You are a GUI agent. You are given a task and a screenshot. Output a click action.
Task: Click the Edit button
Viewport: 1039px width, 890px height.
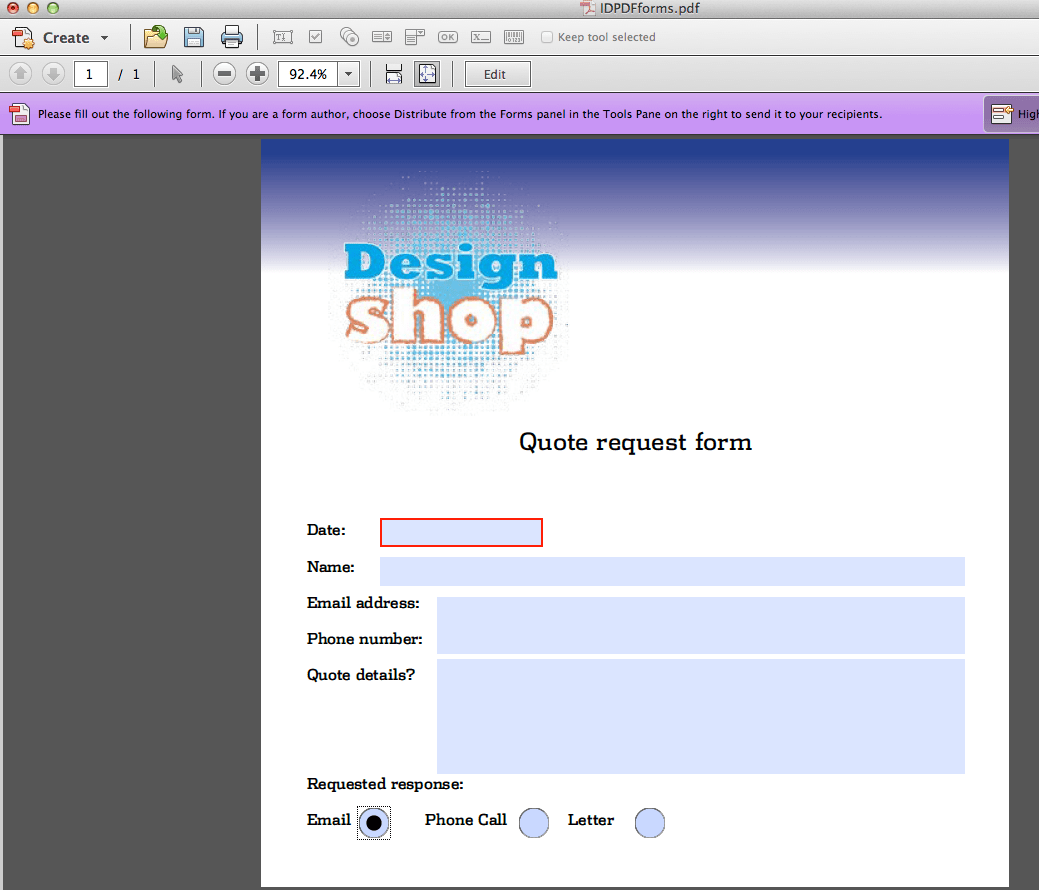click(497, 73)
